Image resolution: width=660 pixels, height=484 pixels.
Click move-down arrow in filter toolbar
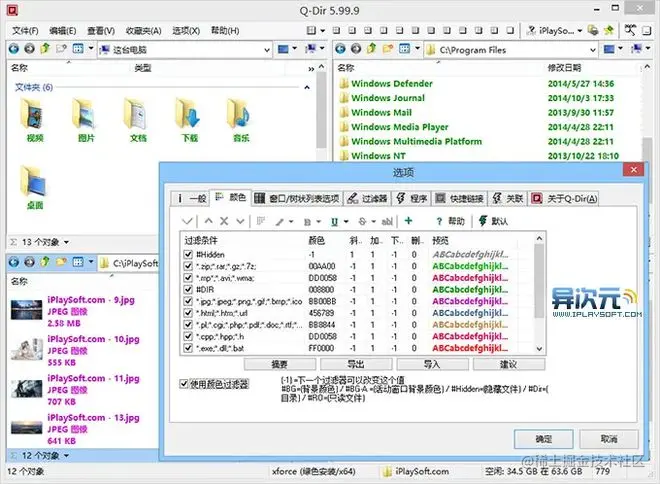pos(240,221)
